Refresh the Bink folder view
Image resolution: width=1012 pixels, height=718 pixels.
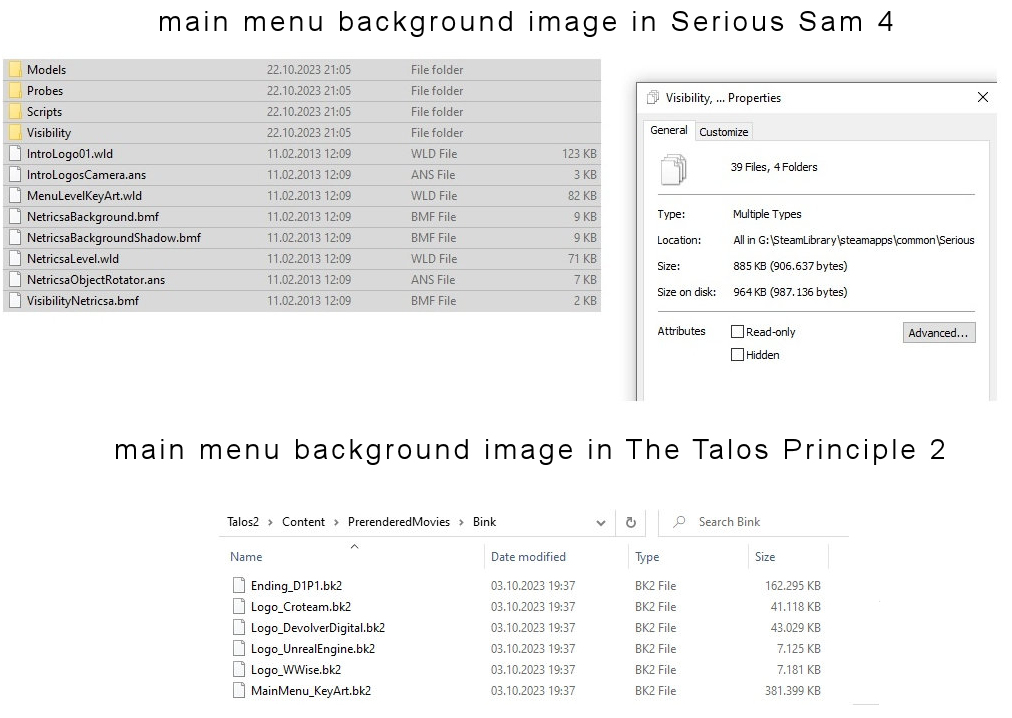click(631, 522)
